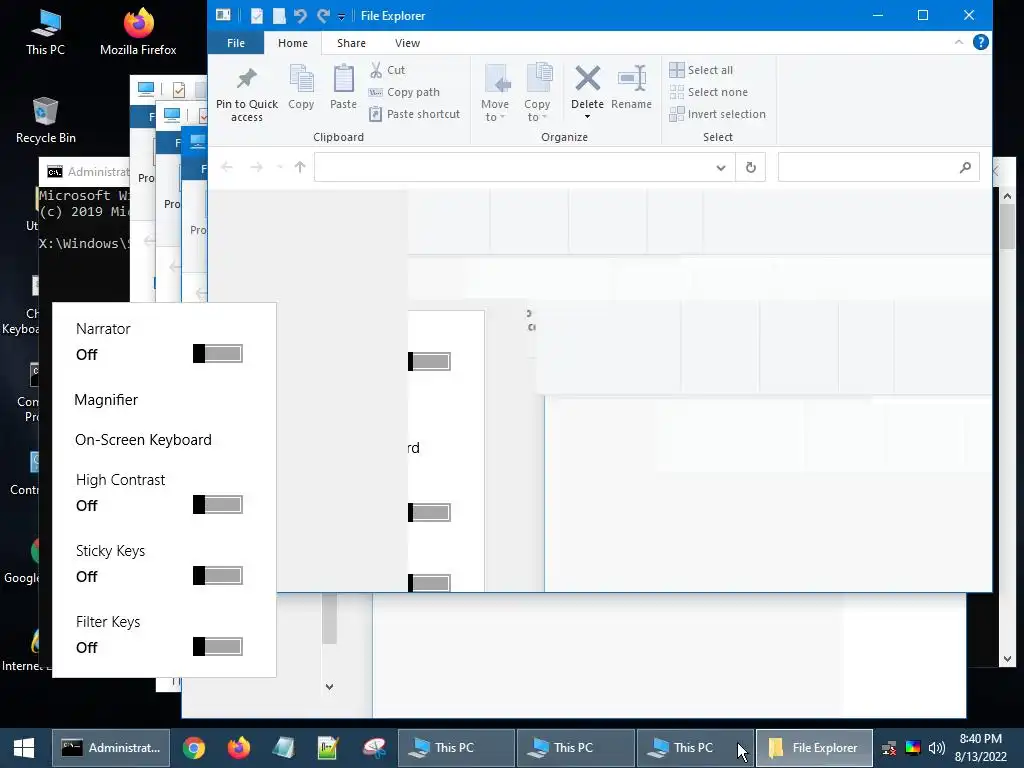
Task: Click Select none in the ribbon
Action: click(709, 92)
